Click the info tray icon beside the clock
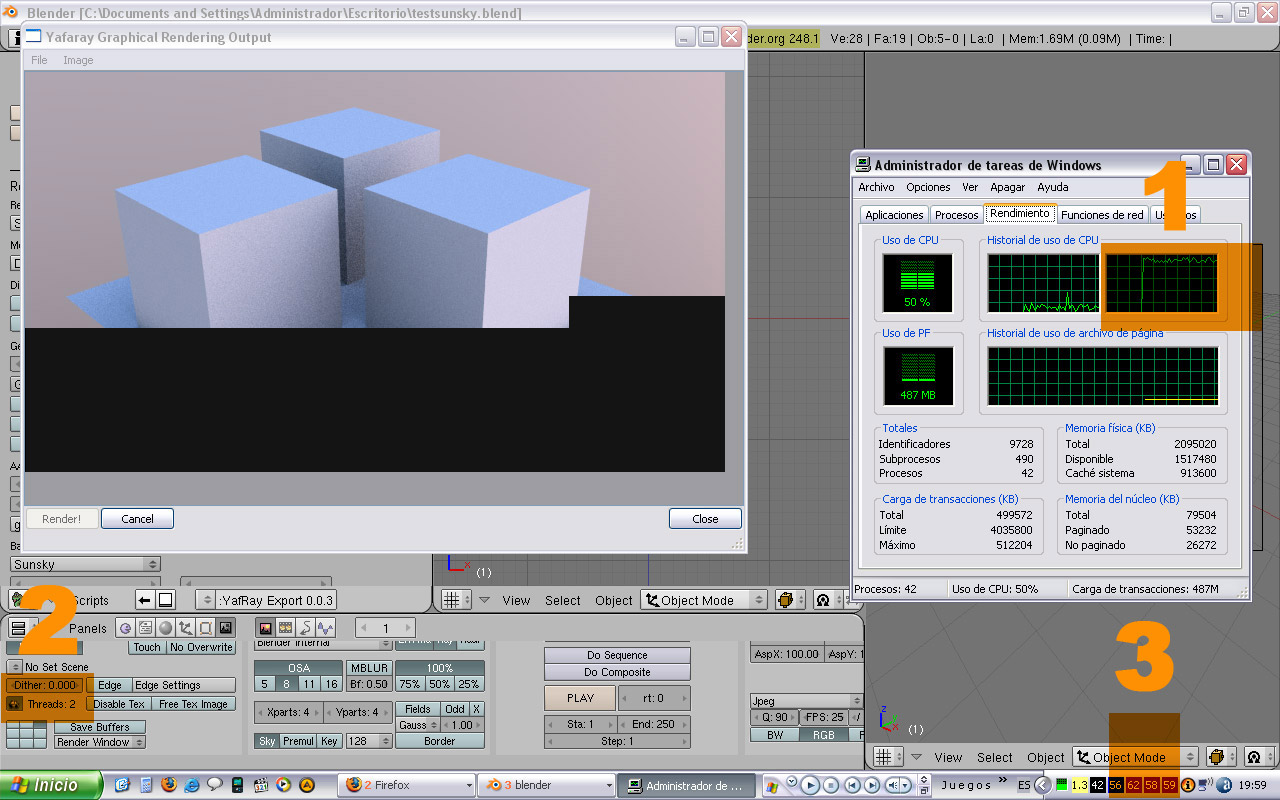The image size is (1280, 800). pyautogui.click(x=1188, y=785)
